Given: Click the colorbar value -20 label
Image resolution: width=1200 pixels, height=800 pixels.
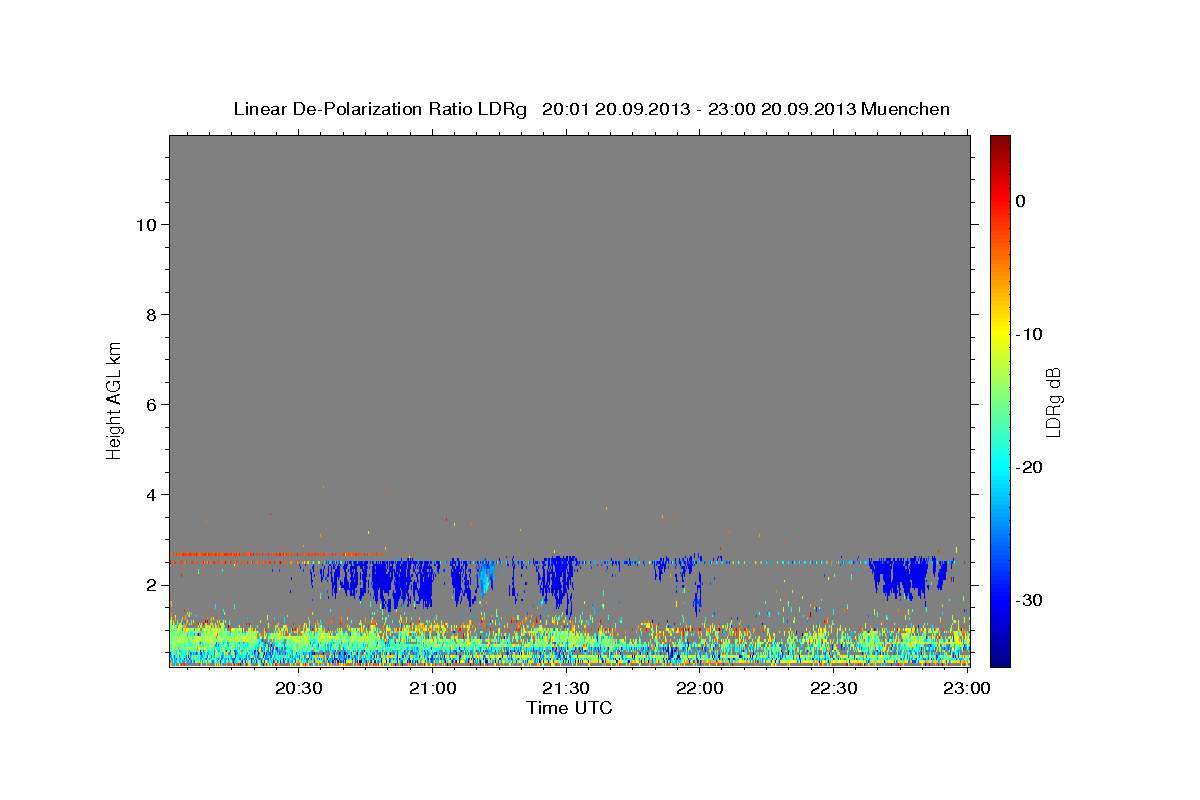Looking at the screenshot, I should point(1029,467).
